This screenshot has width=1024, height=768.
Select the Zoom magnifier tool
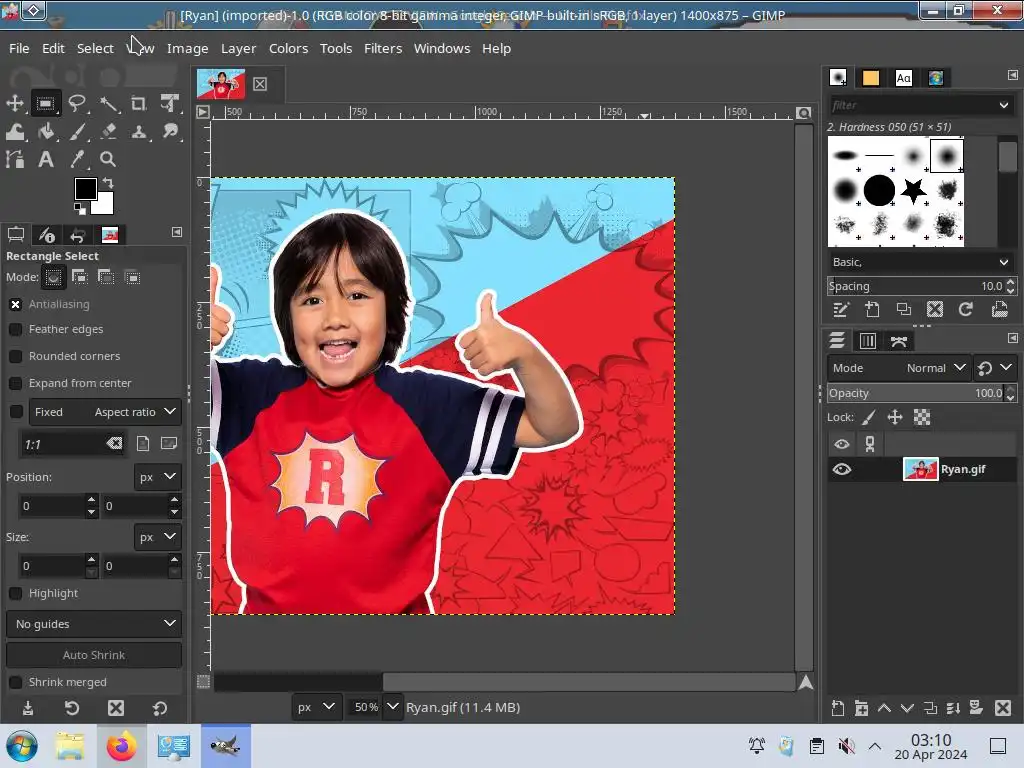(x=108, y=159)
